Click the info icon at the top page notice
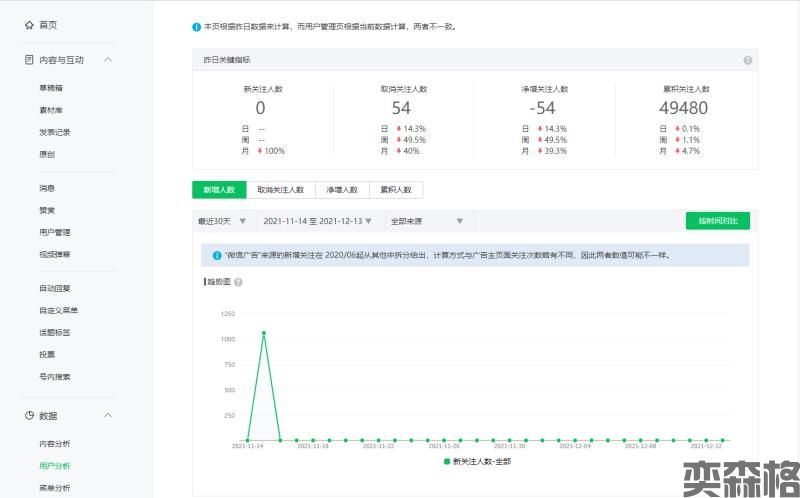Viewport: 800px width, 498px height. [196, 27]
